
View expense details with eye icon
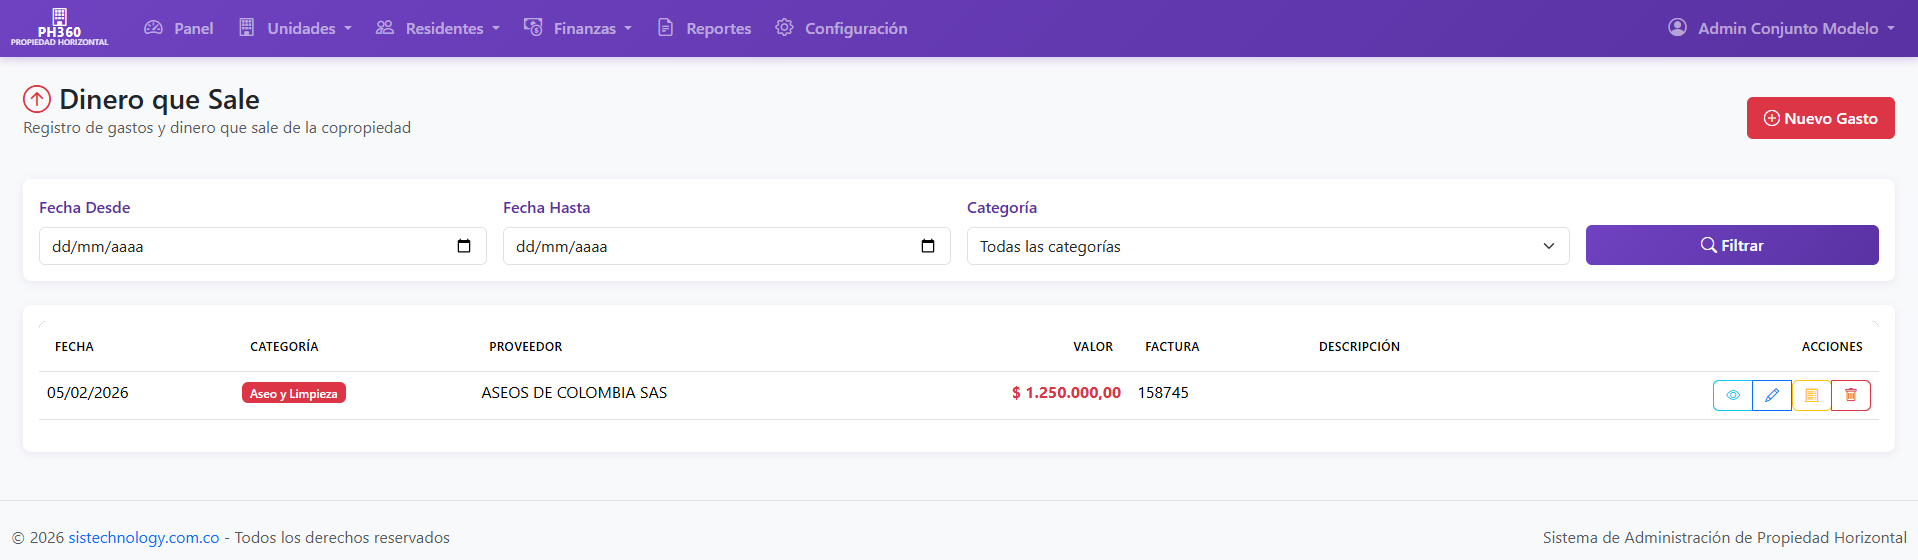[x=1733, y=395]
